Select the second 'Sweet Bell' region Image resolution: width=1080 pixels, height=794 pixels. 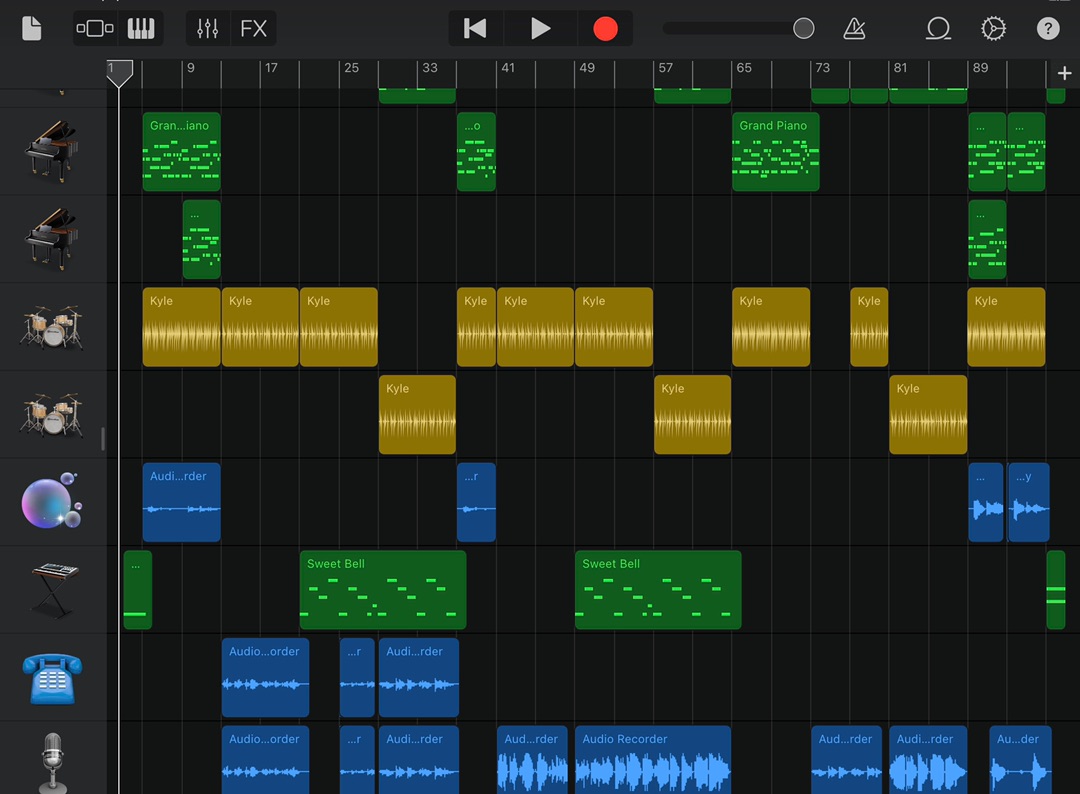(658, 589)
